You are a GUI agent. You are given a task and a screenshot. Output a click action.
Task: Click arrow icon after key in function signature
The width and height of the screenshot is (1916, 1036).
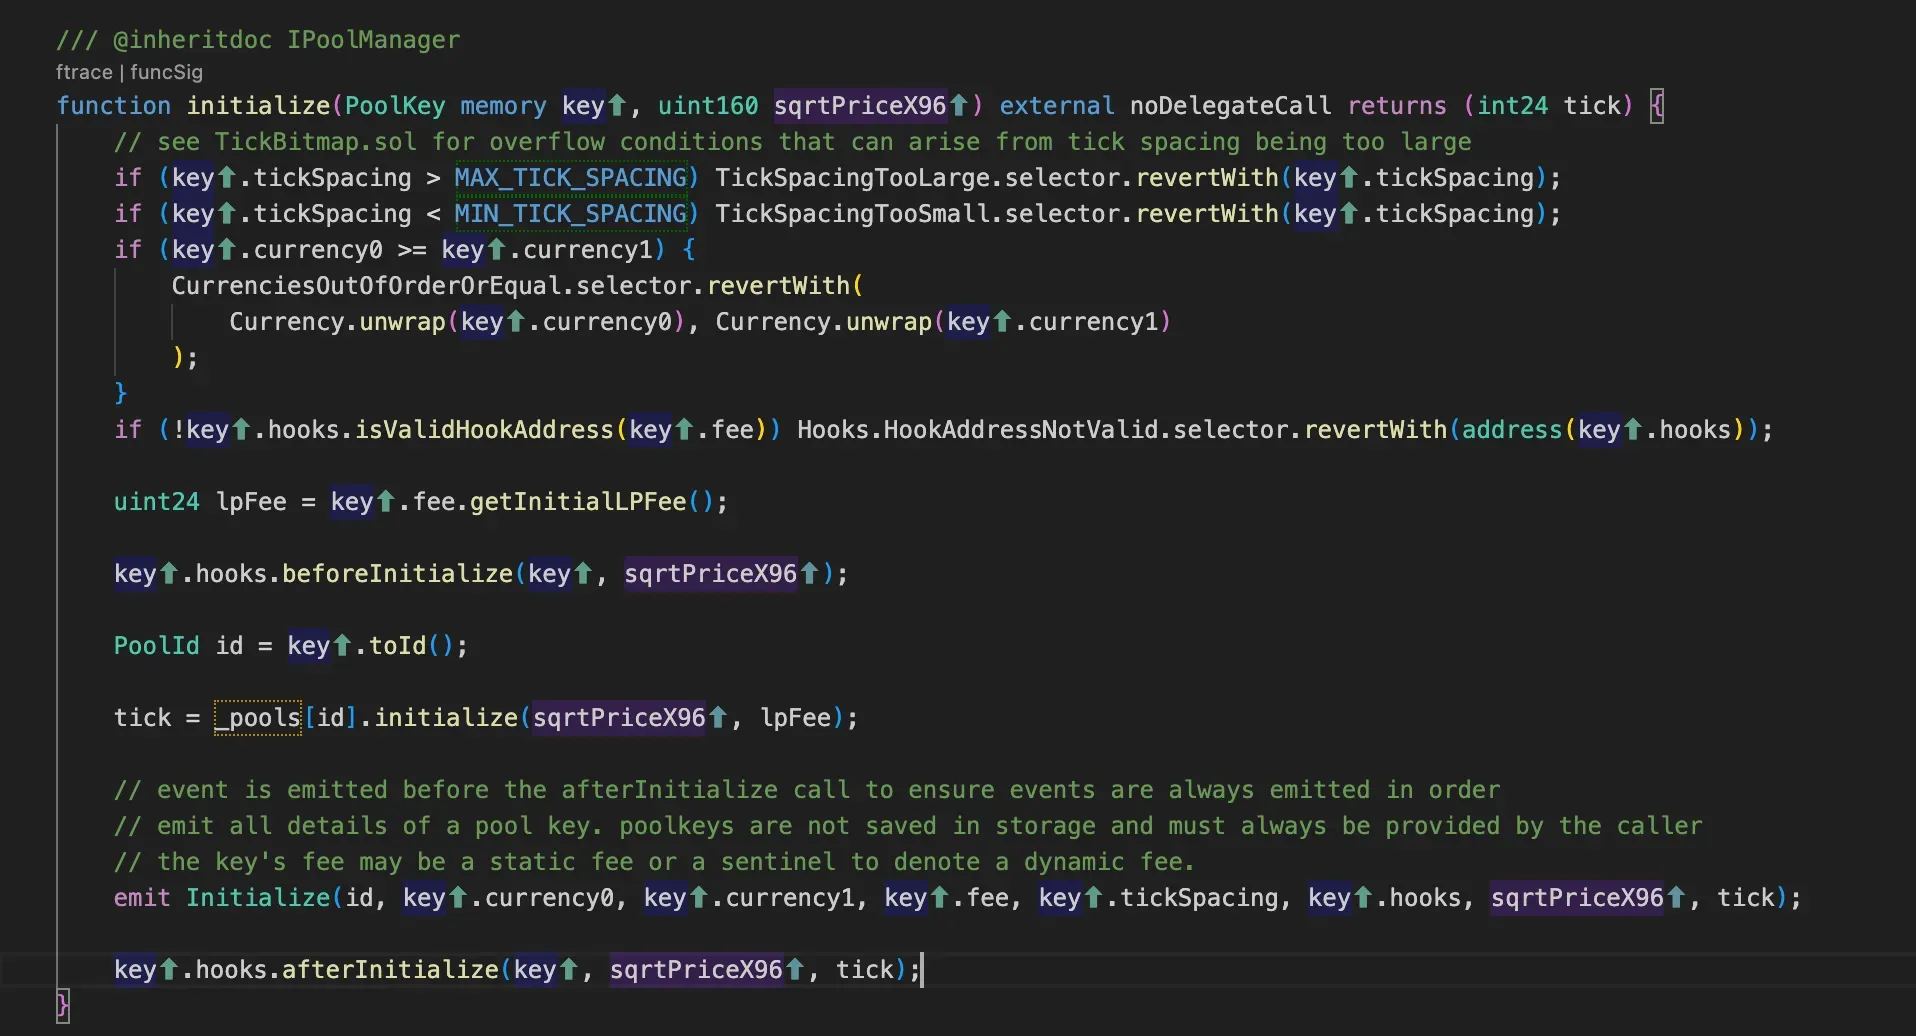617,105
